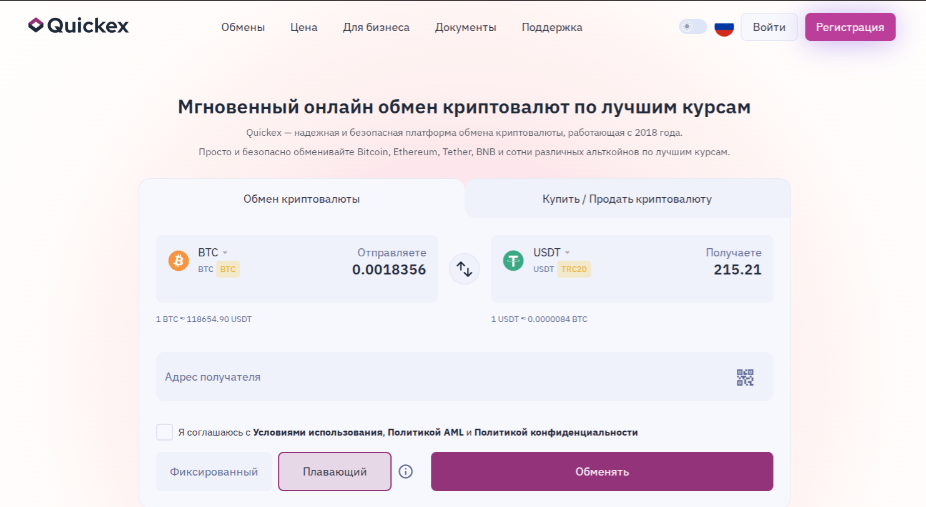This screenshot has height=507, width=926.
Task: Open the Для бизнеса menu item
Action: click(376, 27)
